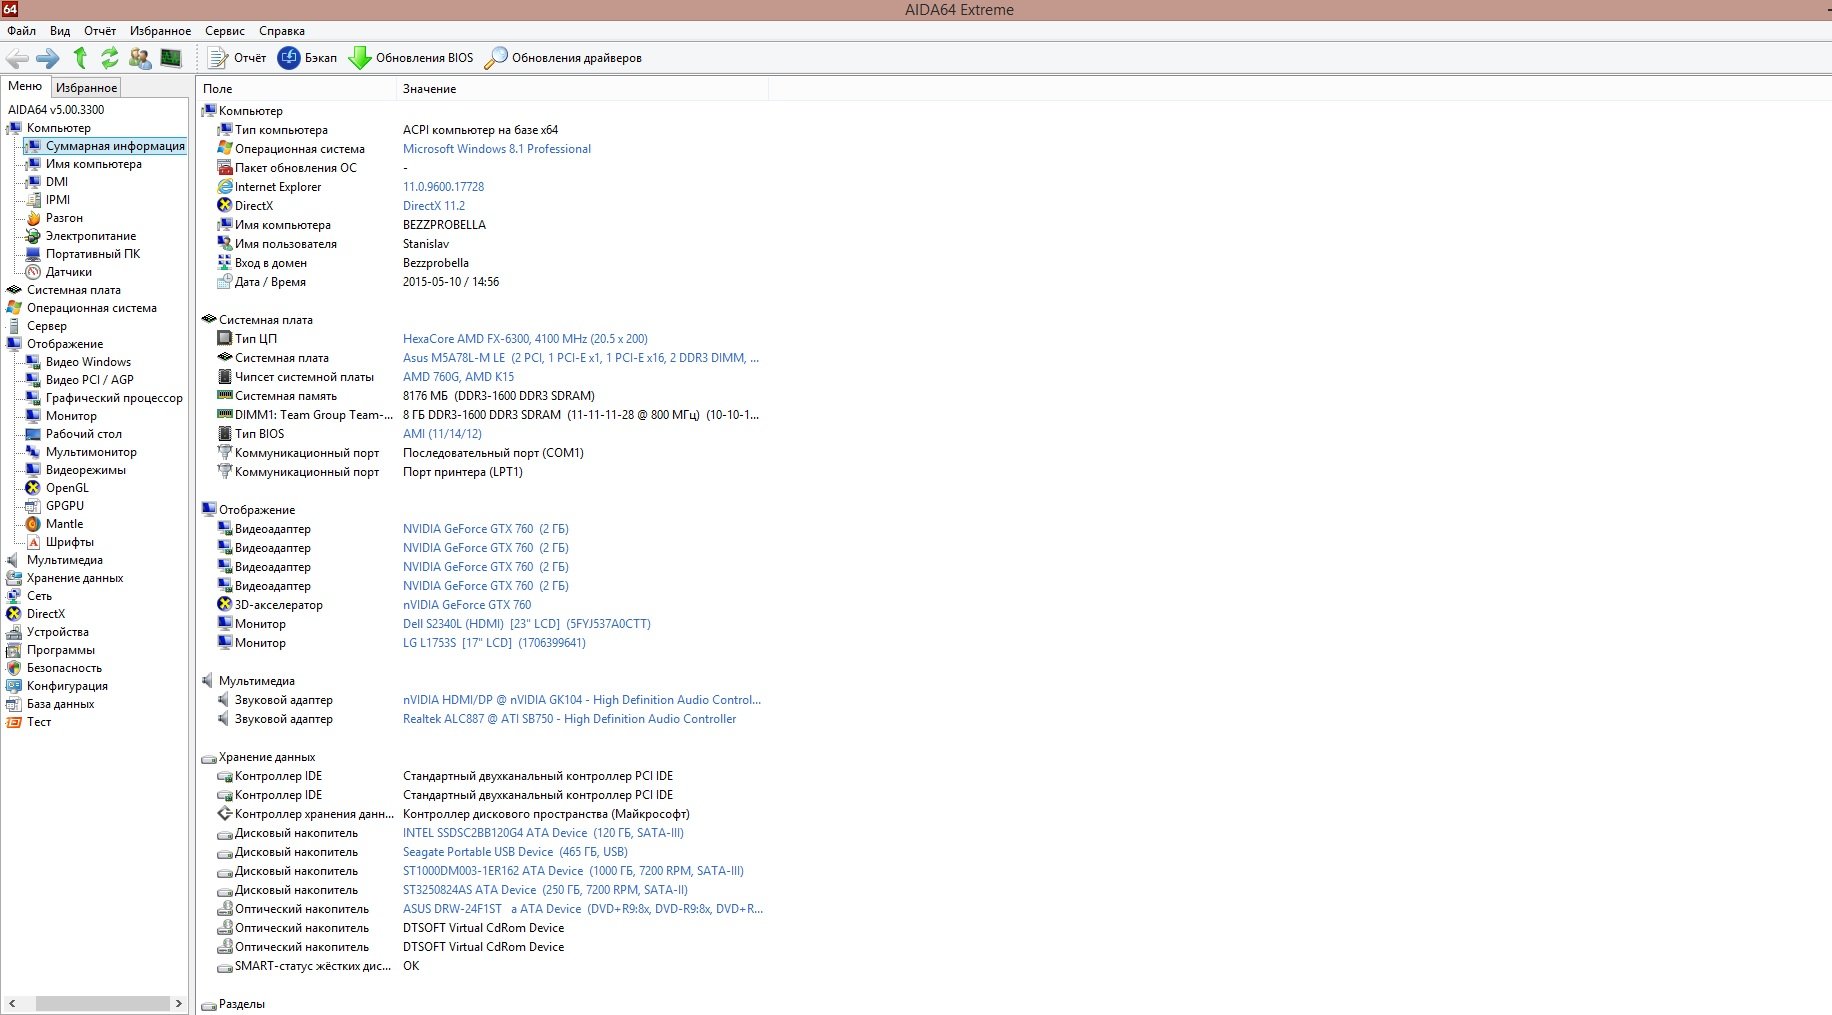Select Видео PCI / AGP tree item

(89, 380)
